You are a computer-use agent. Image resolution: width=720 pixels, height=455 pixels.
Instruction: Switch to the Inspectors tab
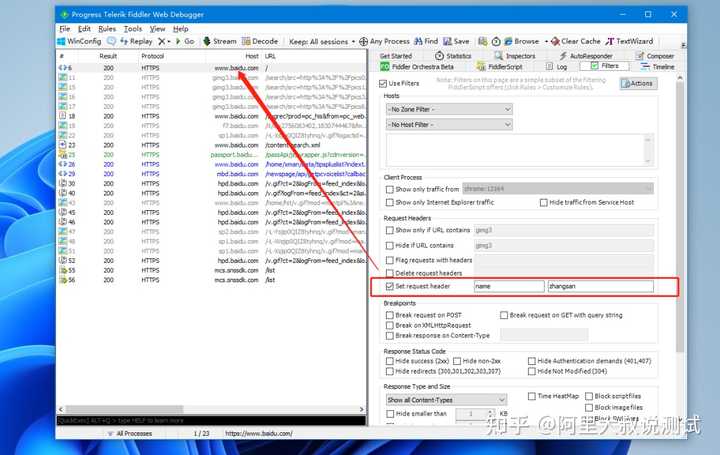tap(515, 56)
